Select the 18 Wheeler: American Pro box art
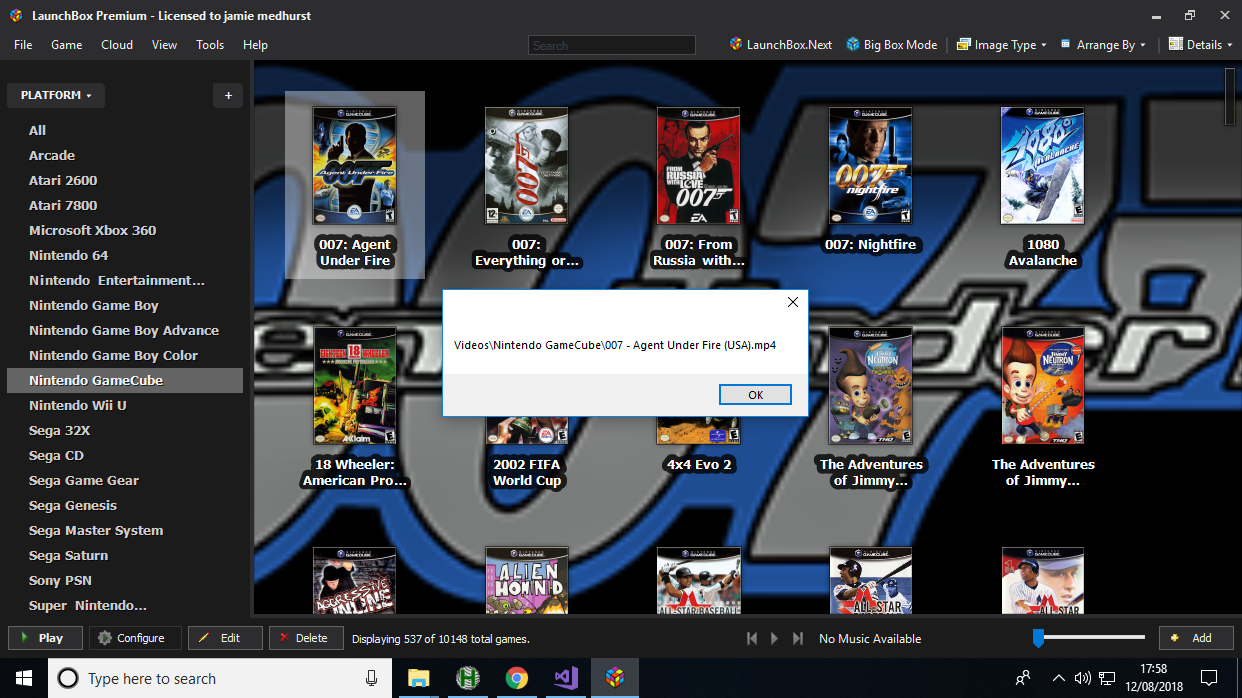1242x698 pixels. point(355,386)
